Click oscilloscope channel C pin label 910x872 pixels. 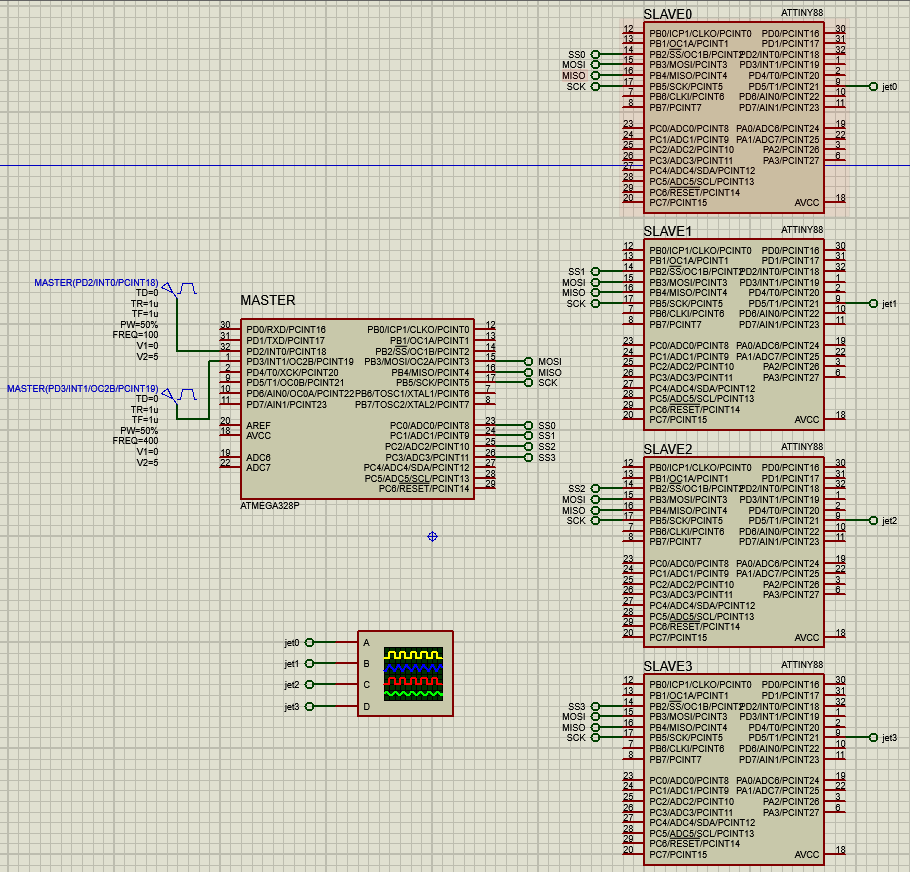pos(366,685)
